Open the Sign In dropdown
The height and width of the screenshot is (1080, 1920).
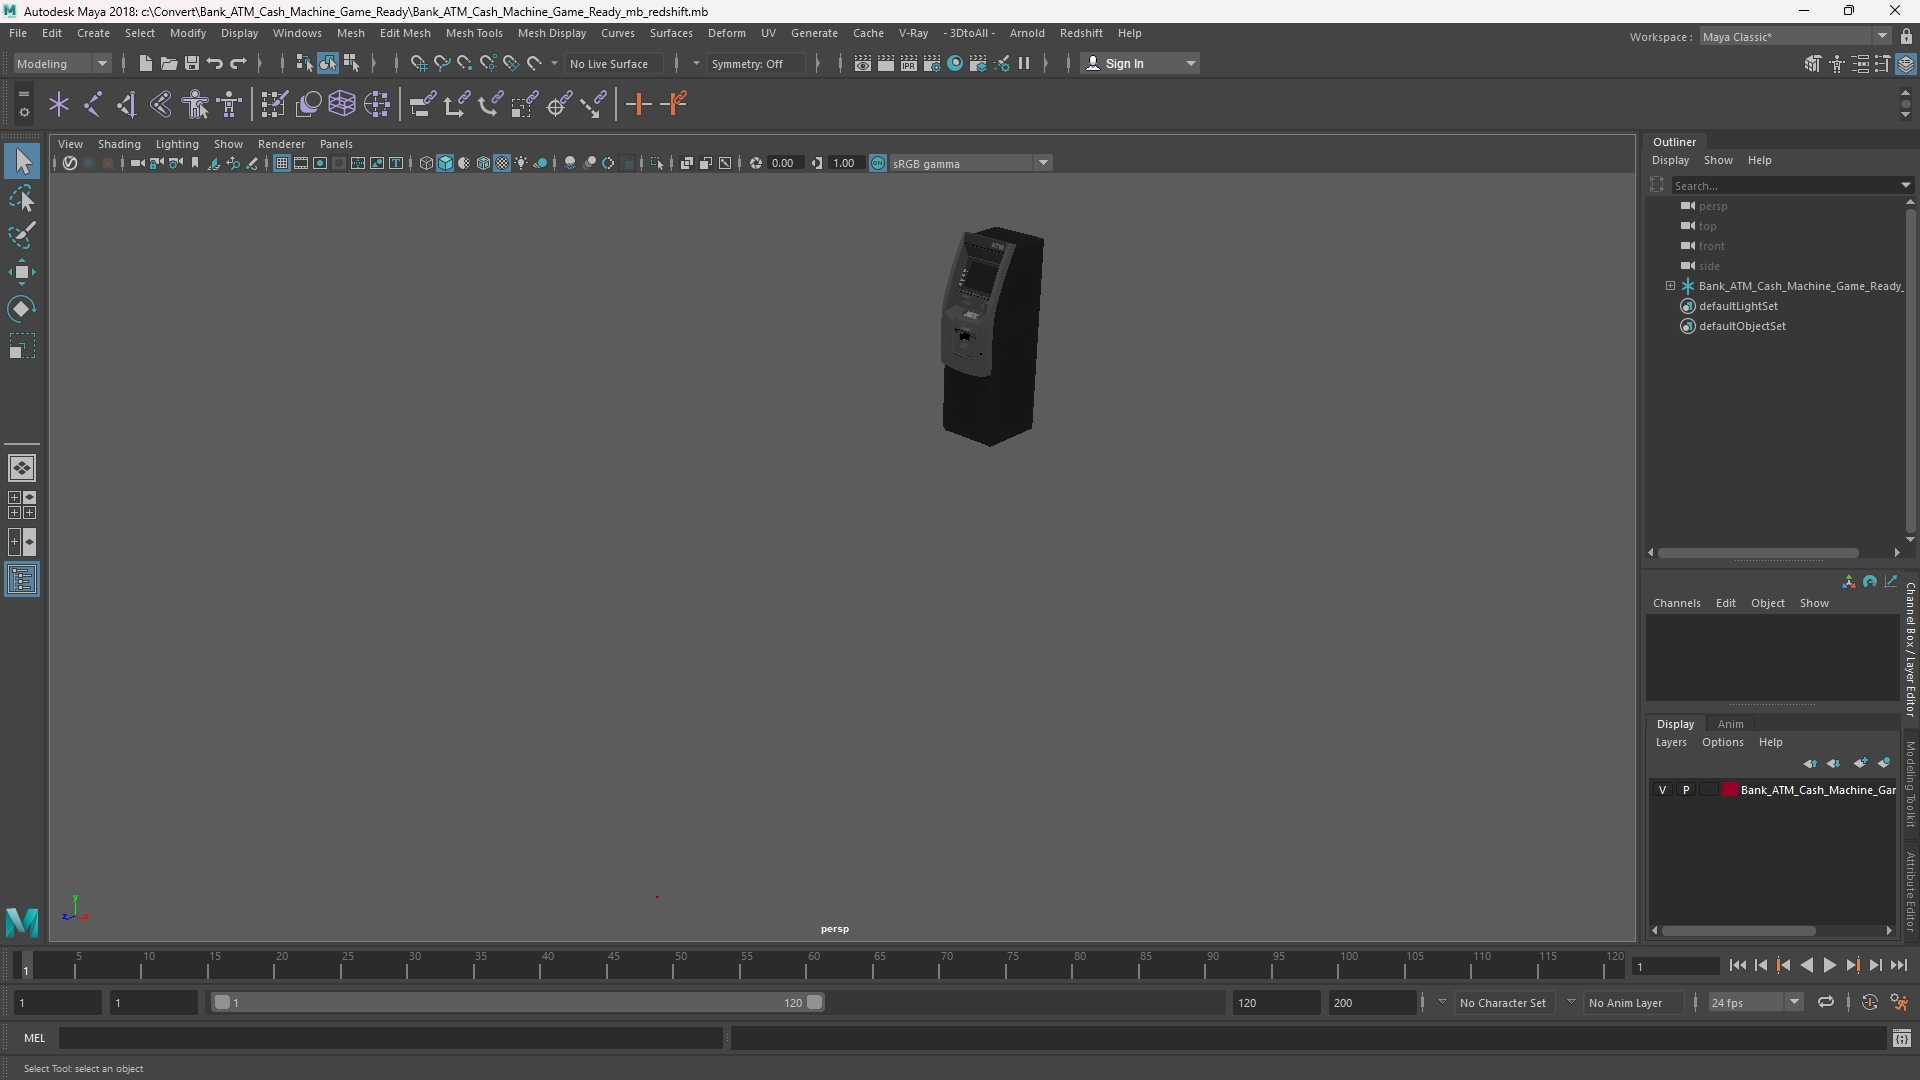click(1140, 63)
